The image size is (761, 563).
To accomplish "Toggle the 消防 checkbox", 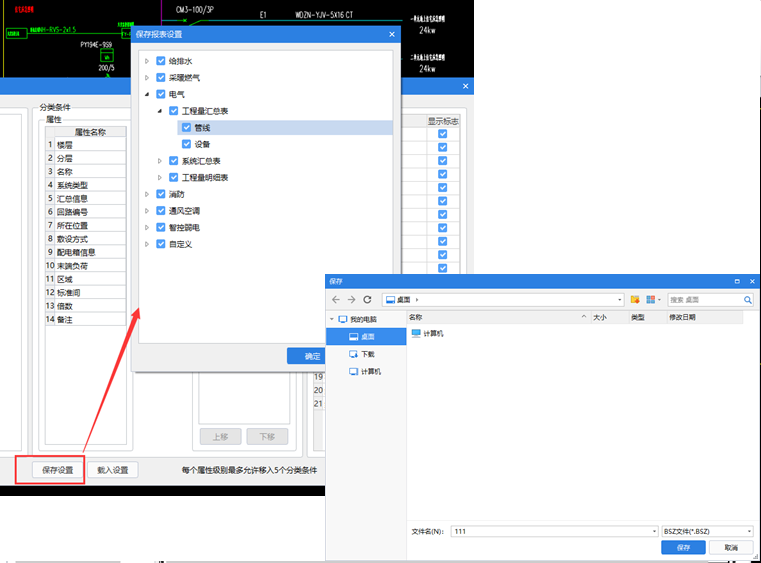I will (x=161, y=194).
